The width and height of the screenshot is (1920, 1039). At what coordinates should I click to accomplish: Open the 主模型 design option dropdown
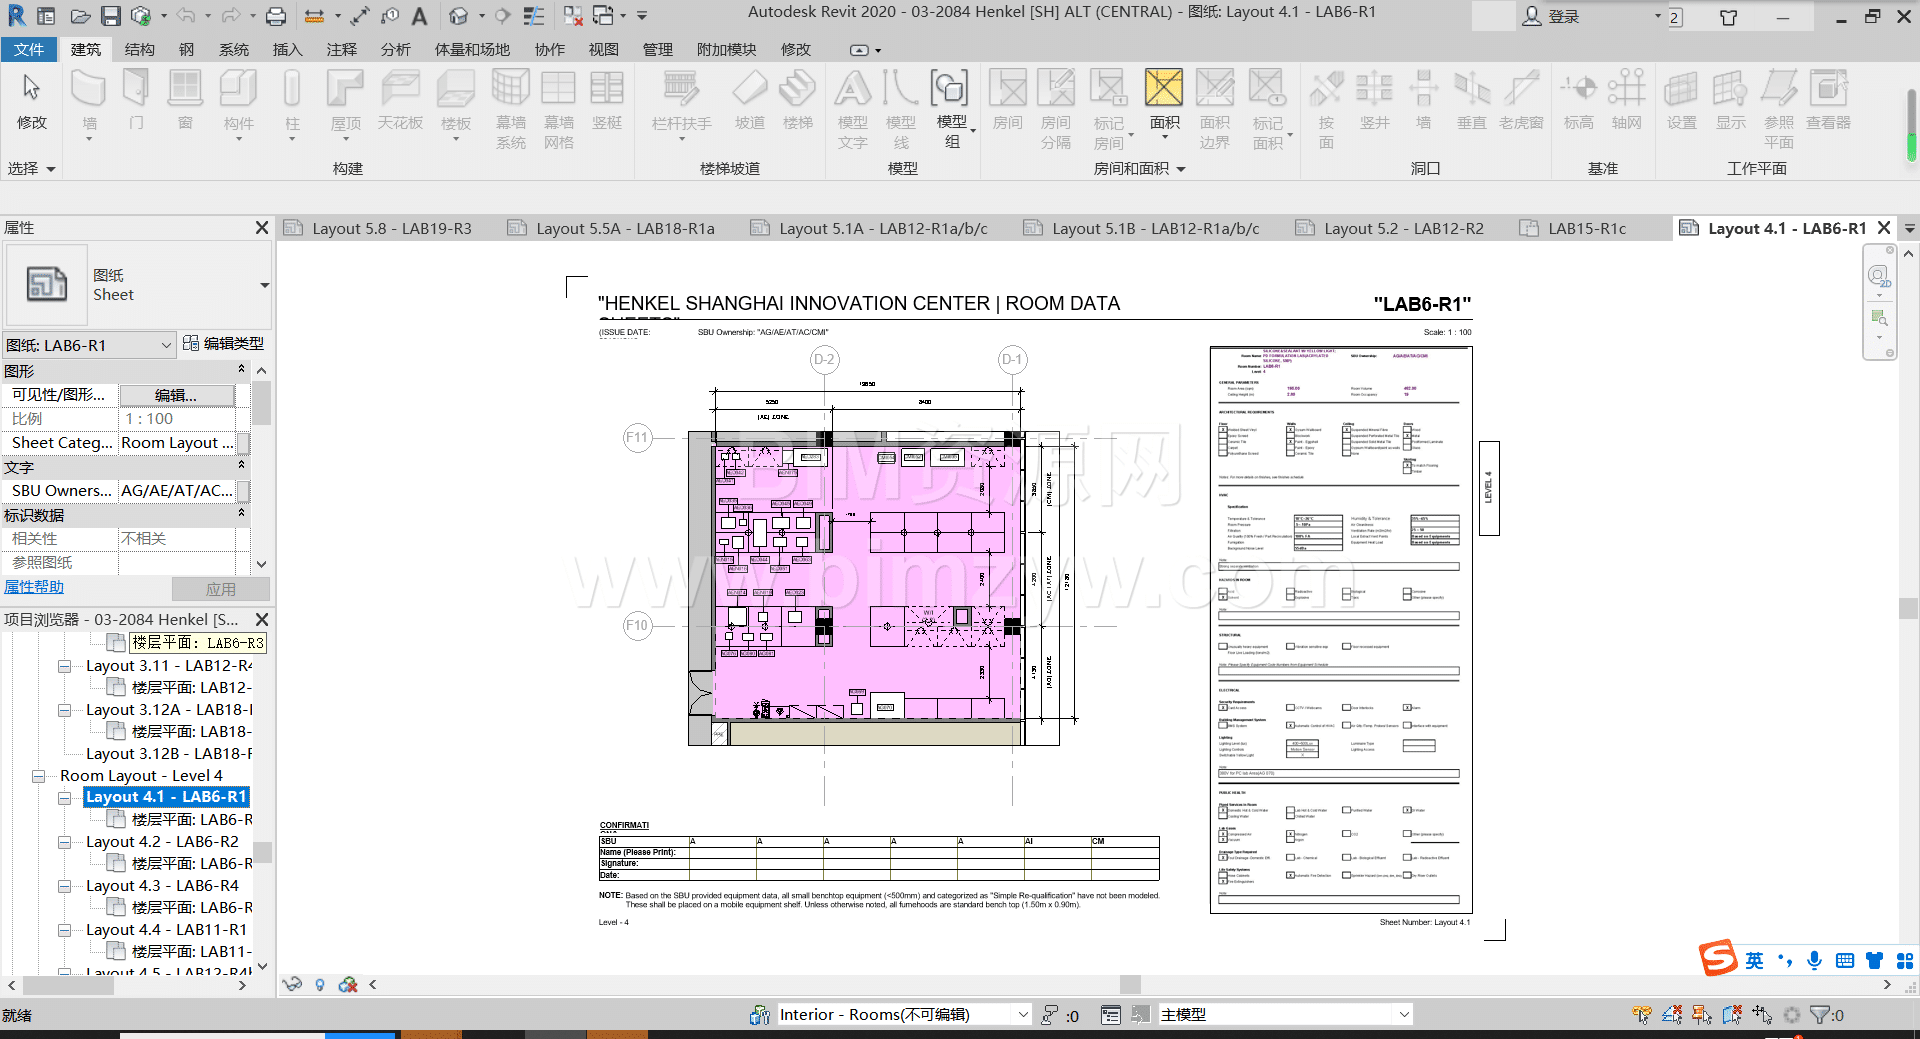(1404, 1015)
